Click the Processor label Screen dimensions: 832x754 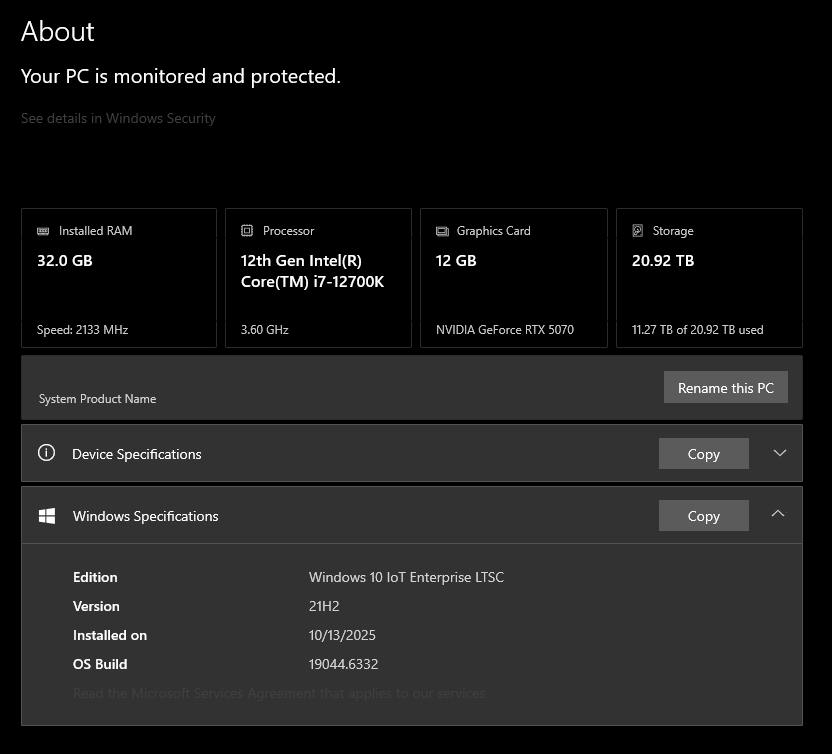[289, 231]
